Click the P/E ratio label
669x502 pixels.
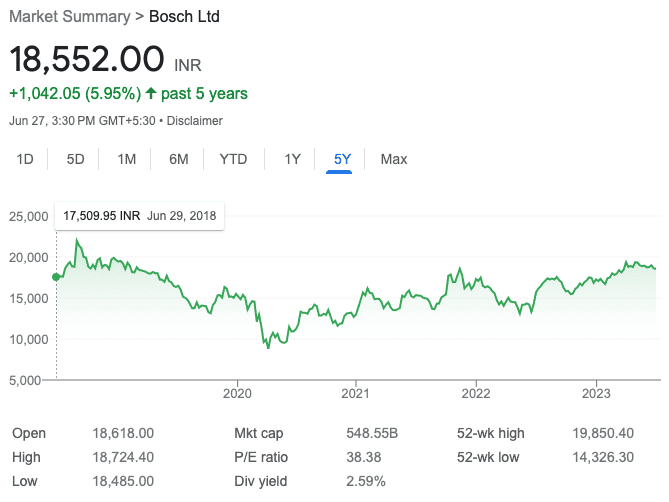click(261, 457)
